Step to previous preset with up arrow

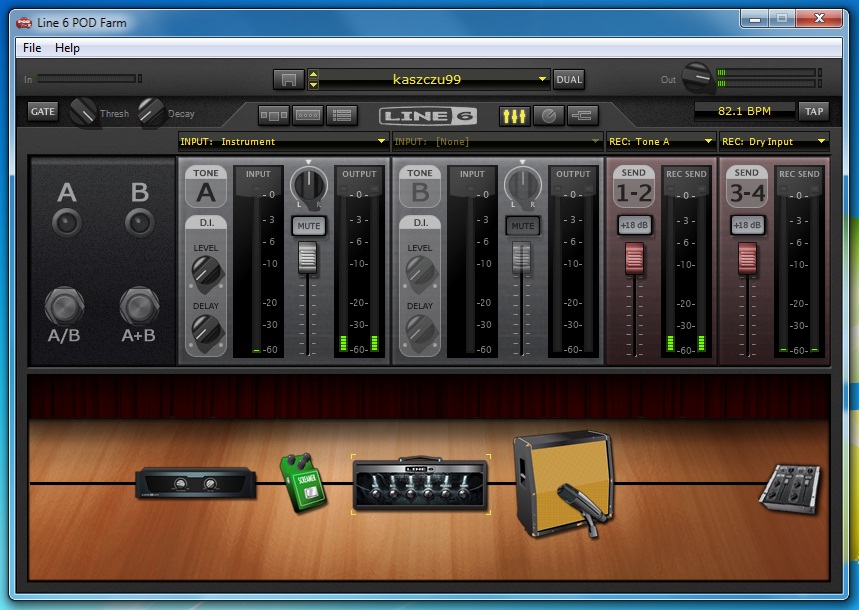[313, 75]
